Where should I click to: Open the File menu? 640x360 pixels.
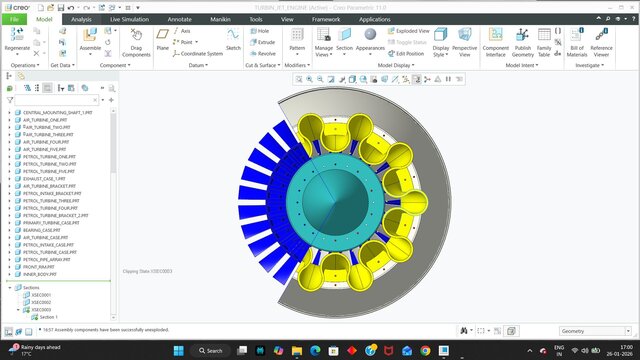[x=14, y=19]
